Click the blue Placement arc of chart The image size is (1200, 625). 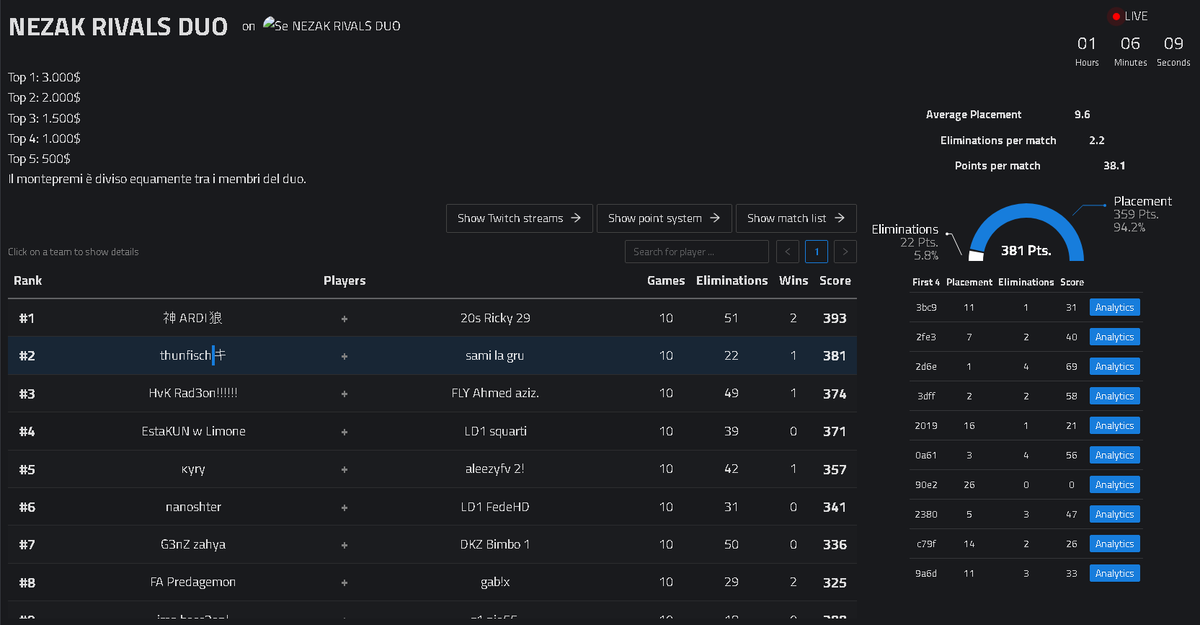pos(1025,213)
